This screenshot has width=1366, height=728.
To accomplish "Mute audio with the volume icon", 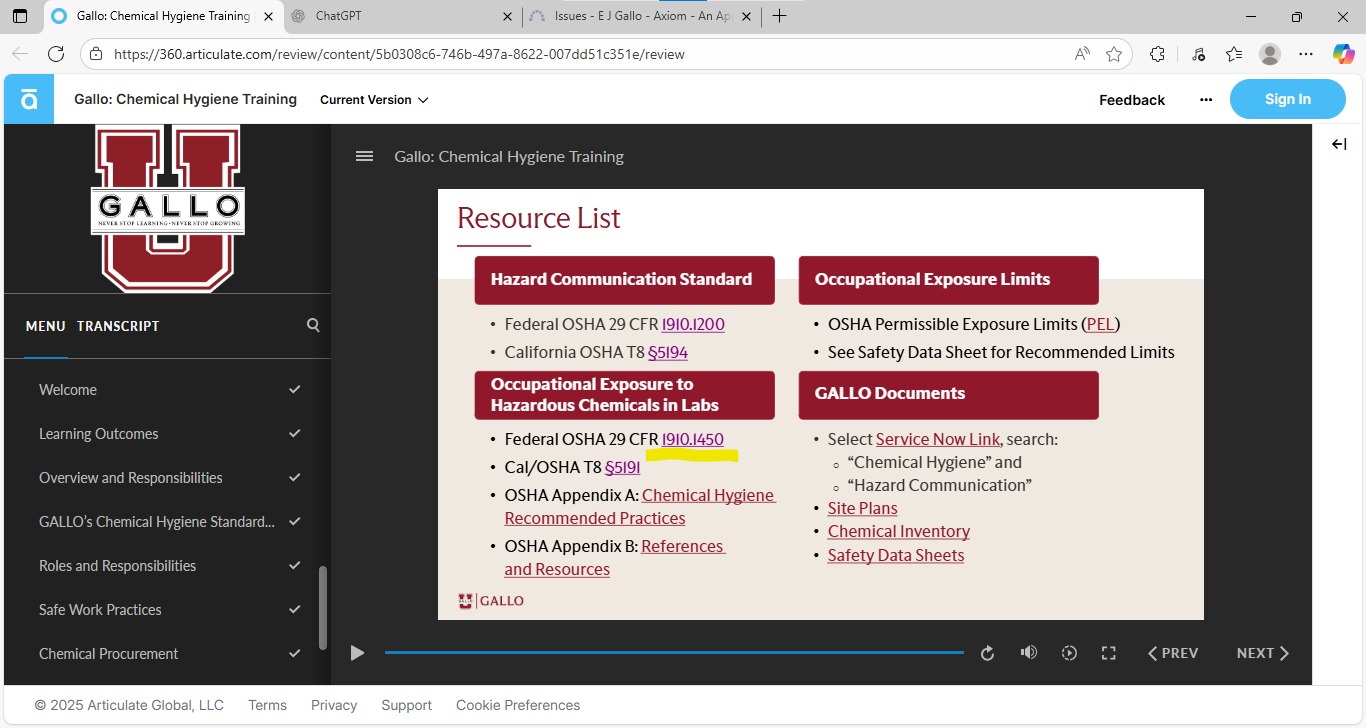I will (1028, 653).
